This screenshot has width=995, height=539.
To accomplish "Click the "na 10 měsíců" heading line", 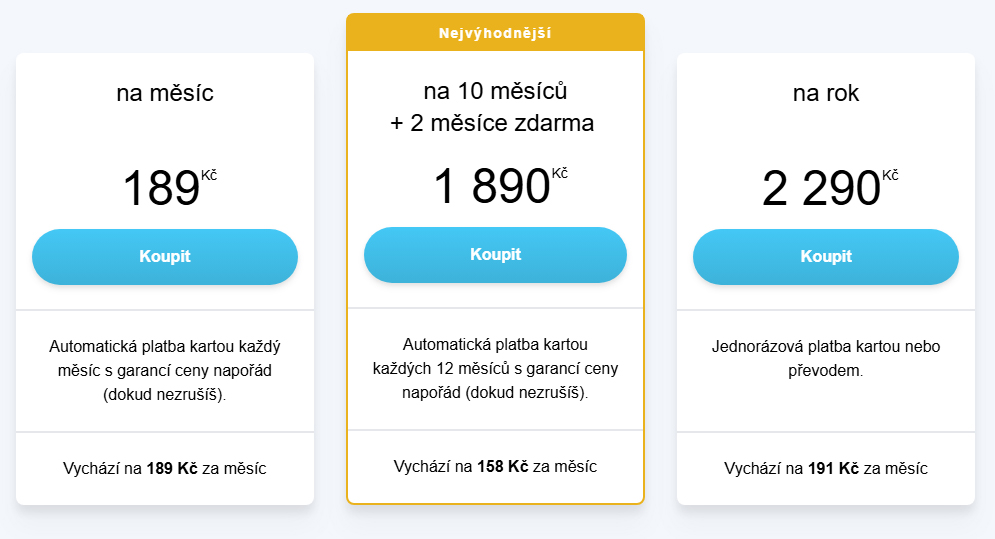I will coord(495,92).
